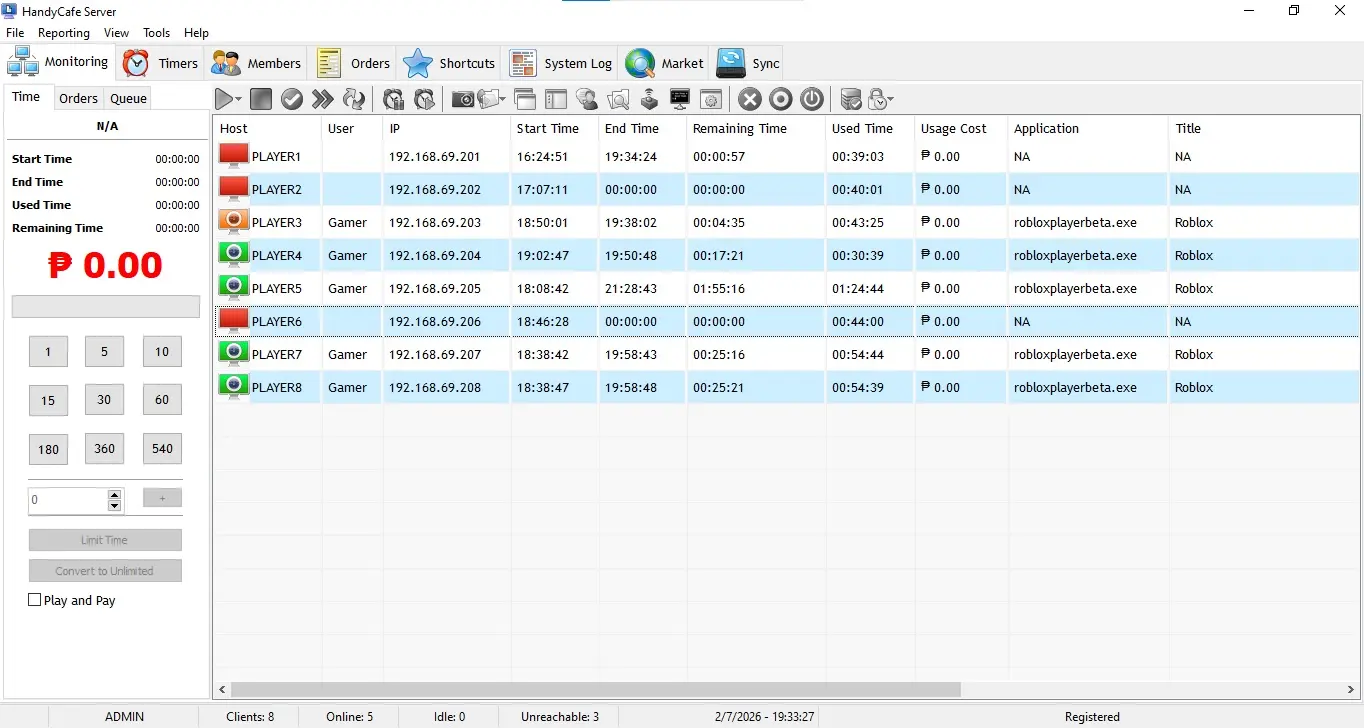Click the orange monitor icon for PLAYER3
The image size is (1364, 728).
234,222
